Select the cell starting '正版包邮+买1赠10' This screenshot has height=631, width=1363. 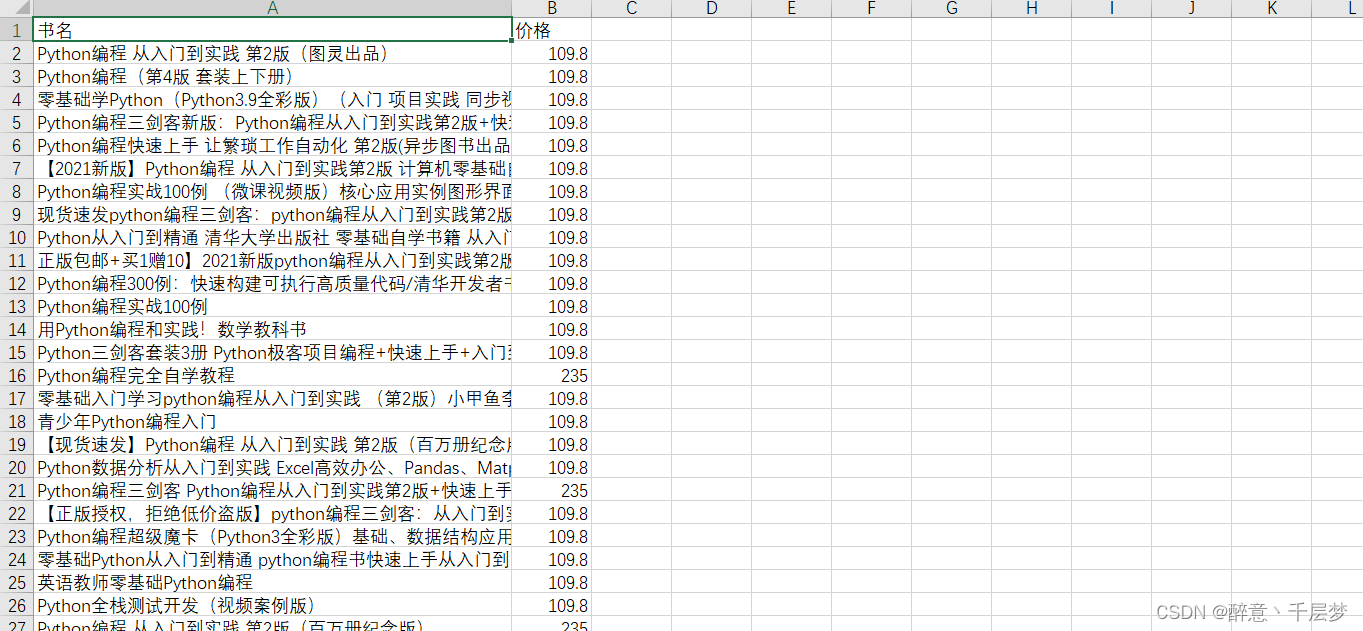coord(272,260)
